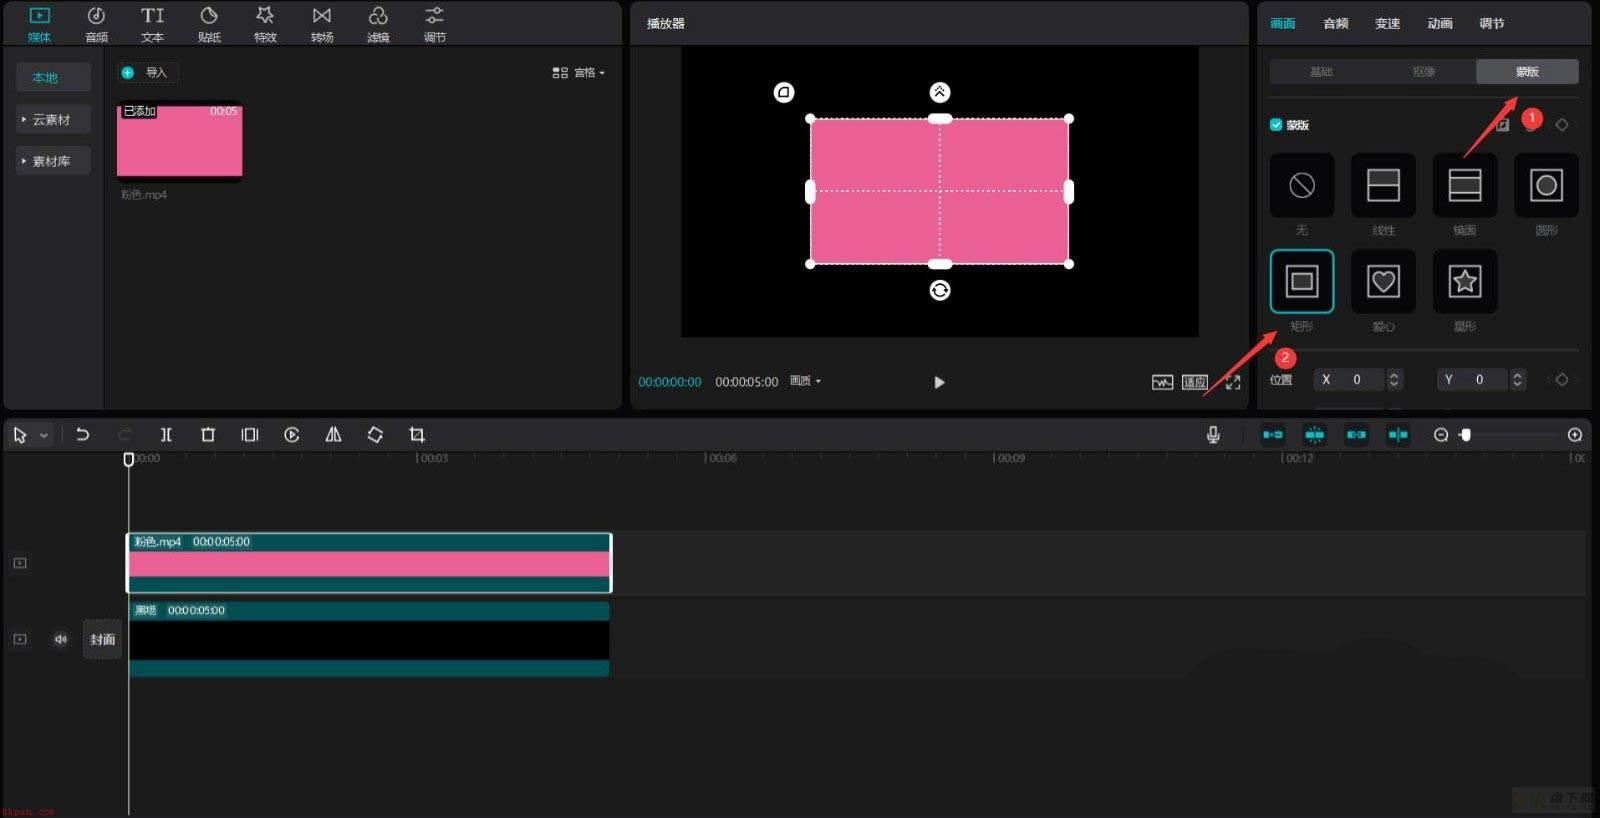The image size is (1600, 818).
Task: Open the 调节 adjustment tool in top toolbar
Action: point(434,24)
